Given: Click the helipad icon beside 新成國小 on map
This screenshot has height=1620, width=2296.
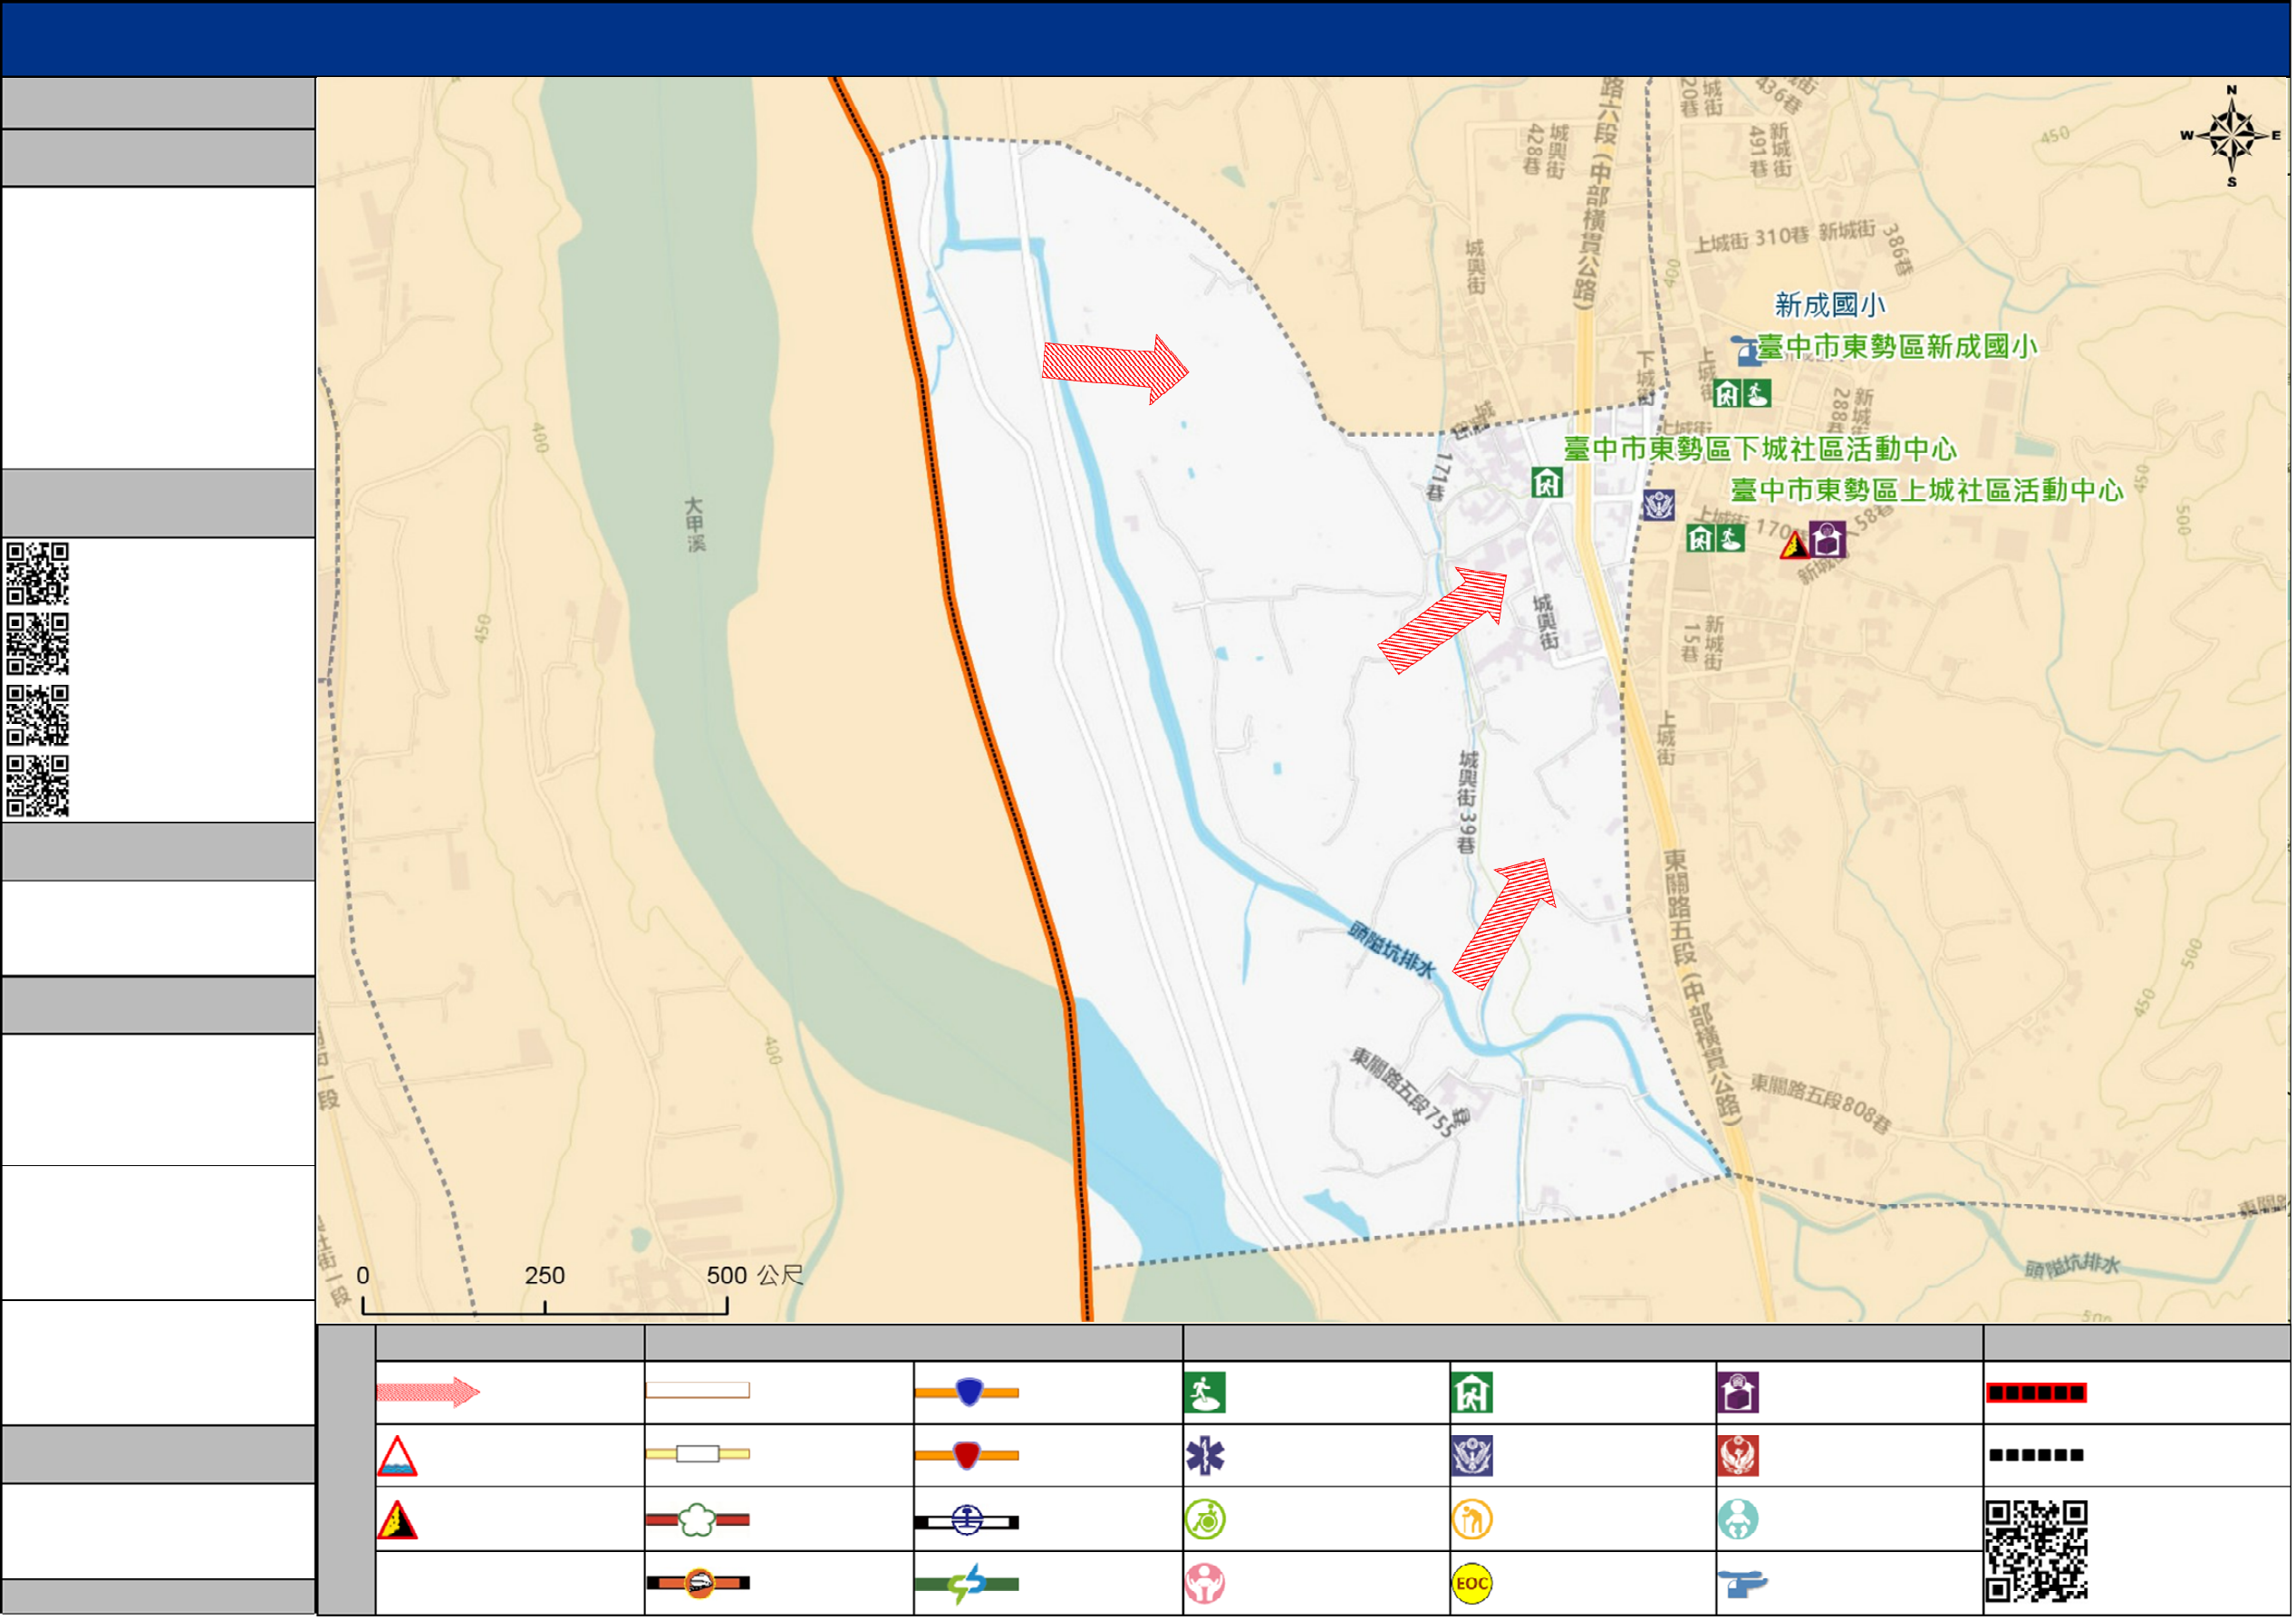Looking at the screenshot, I should [1746, 351].
